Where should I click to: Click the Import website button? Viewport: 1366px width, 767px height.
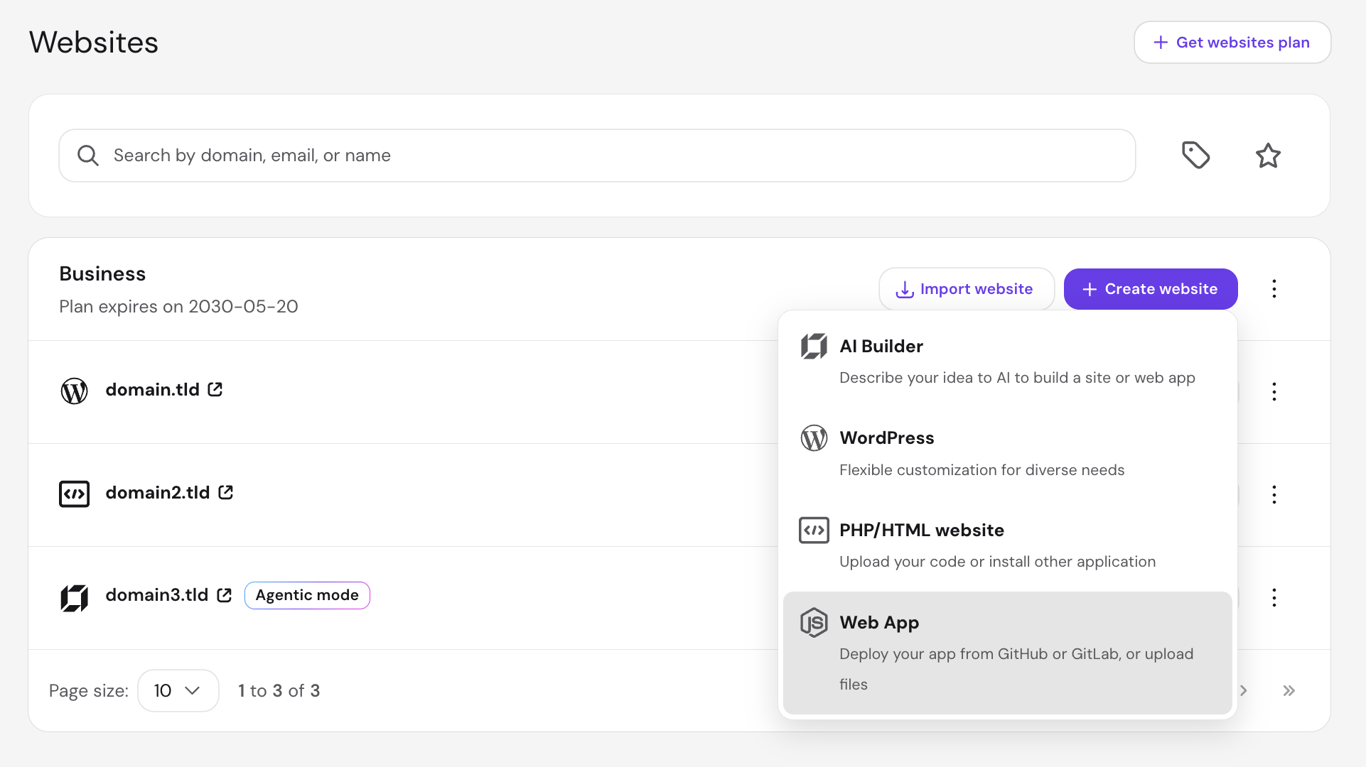click(966, 289)
